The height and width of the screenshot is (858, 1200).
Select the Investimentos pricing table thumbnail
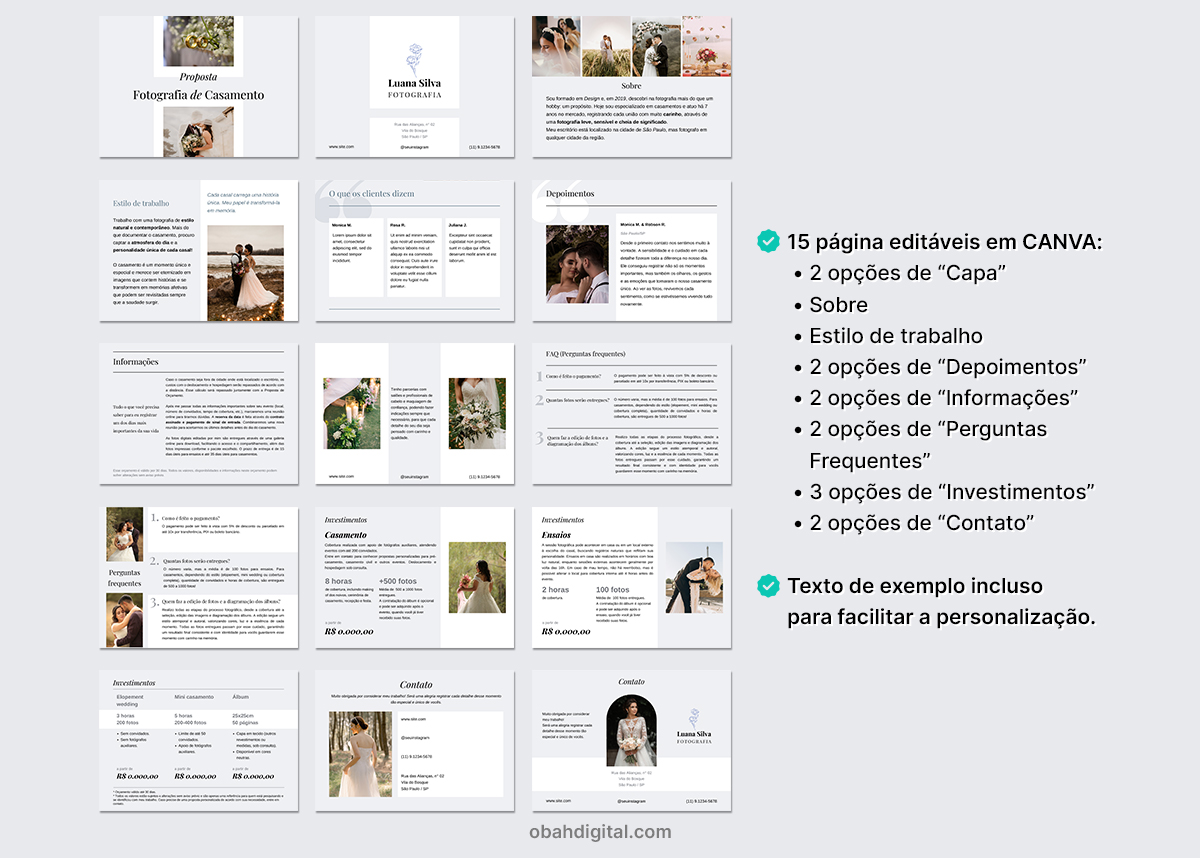point(198,741)
